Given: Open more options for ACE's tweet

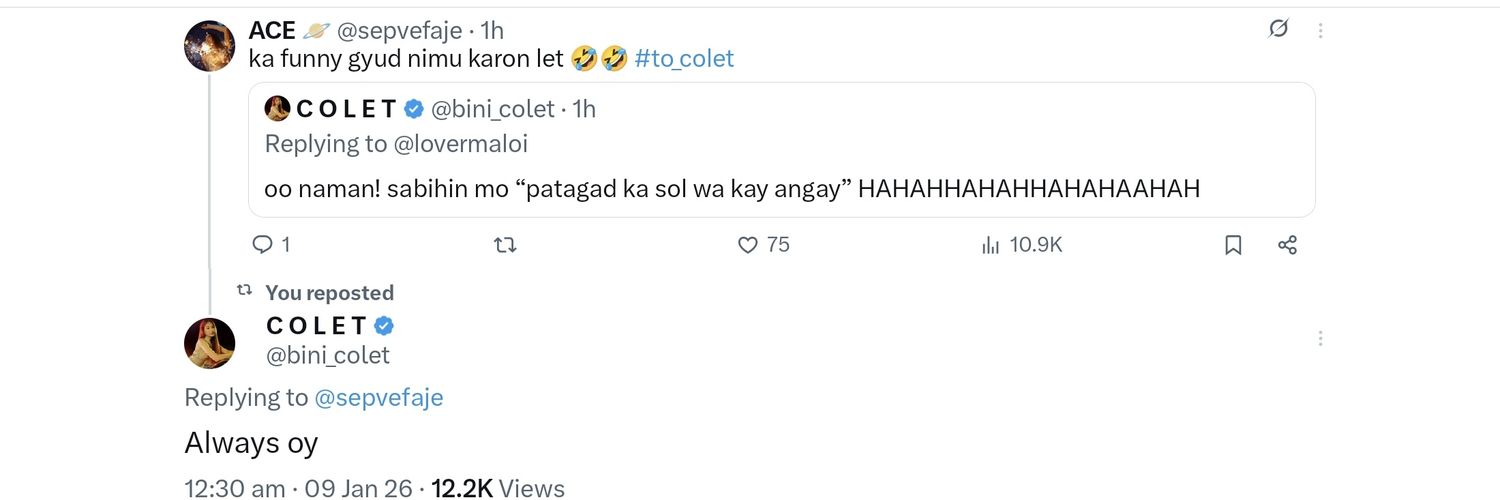Looking at the screenshot, I should (x=1321, y=30).
